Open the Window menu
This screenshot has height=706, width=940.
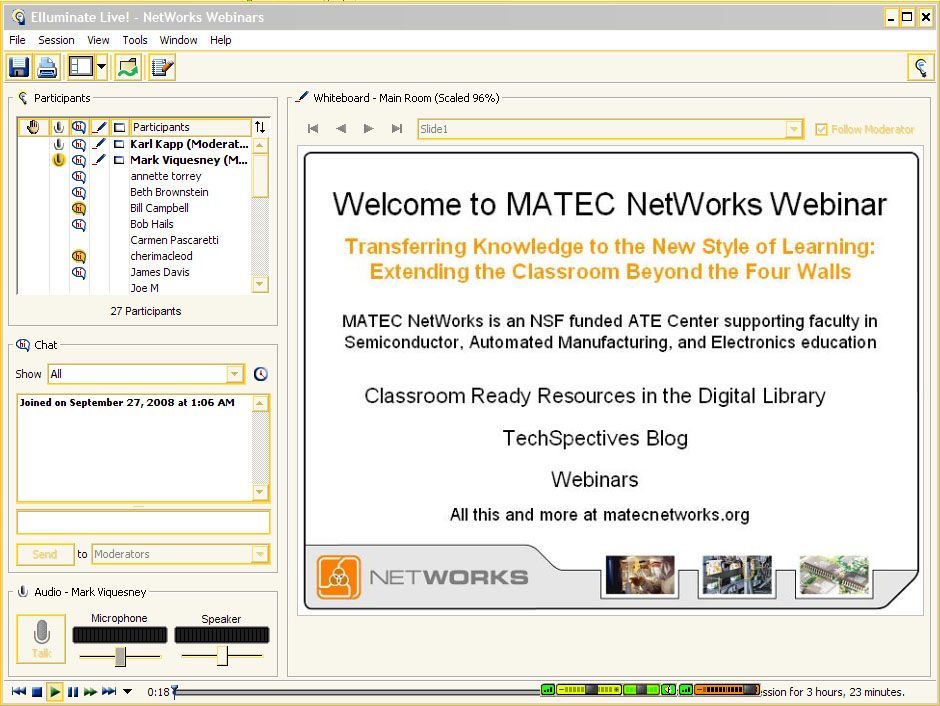178,40
